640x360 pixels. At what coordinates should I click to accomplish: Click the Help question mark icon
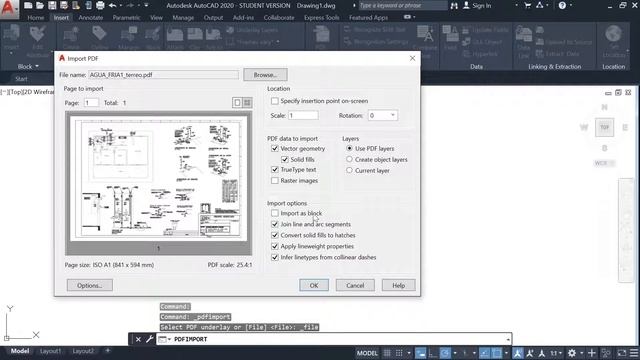pos(562,5)
